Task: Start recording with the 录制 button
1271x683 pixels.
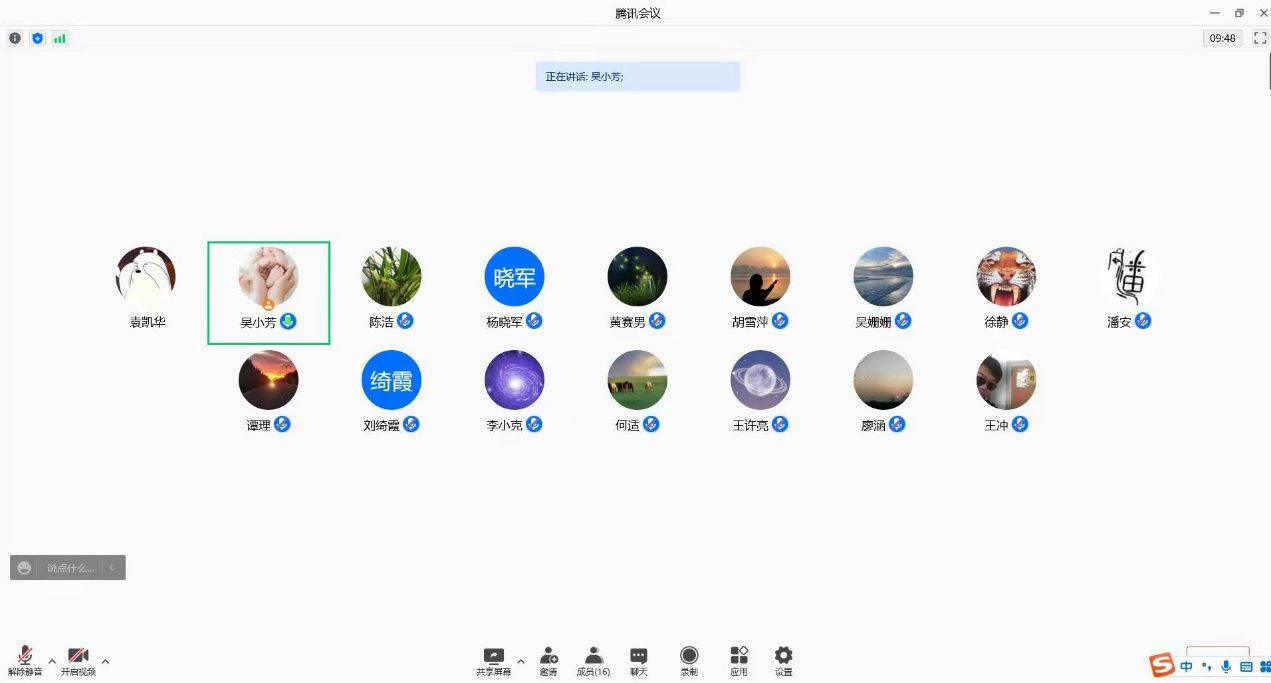Action: (689, 658)
